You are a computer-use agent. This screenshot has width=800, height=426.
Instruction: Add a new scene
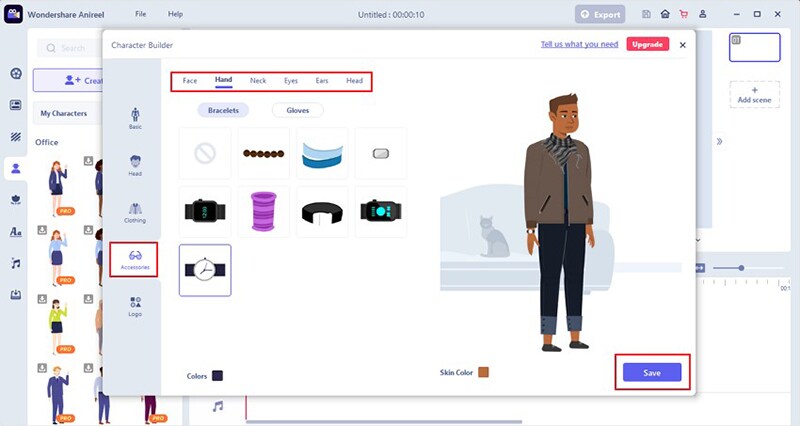coord(755,94)
